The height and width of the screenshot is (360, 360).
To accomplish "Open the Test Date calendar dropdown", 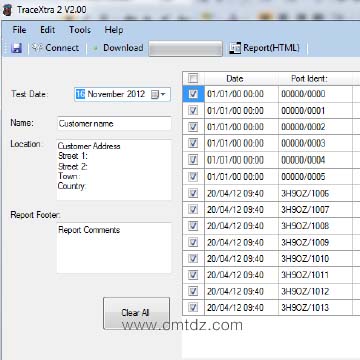I will pyautogui.click(x=158, y=95).
